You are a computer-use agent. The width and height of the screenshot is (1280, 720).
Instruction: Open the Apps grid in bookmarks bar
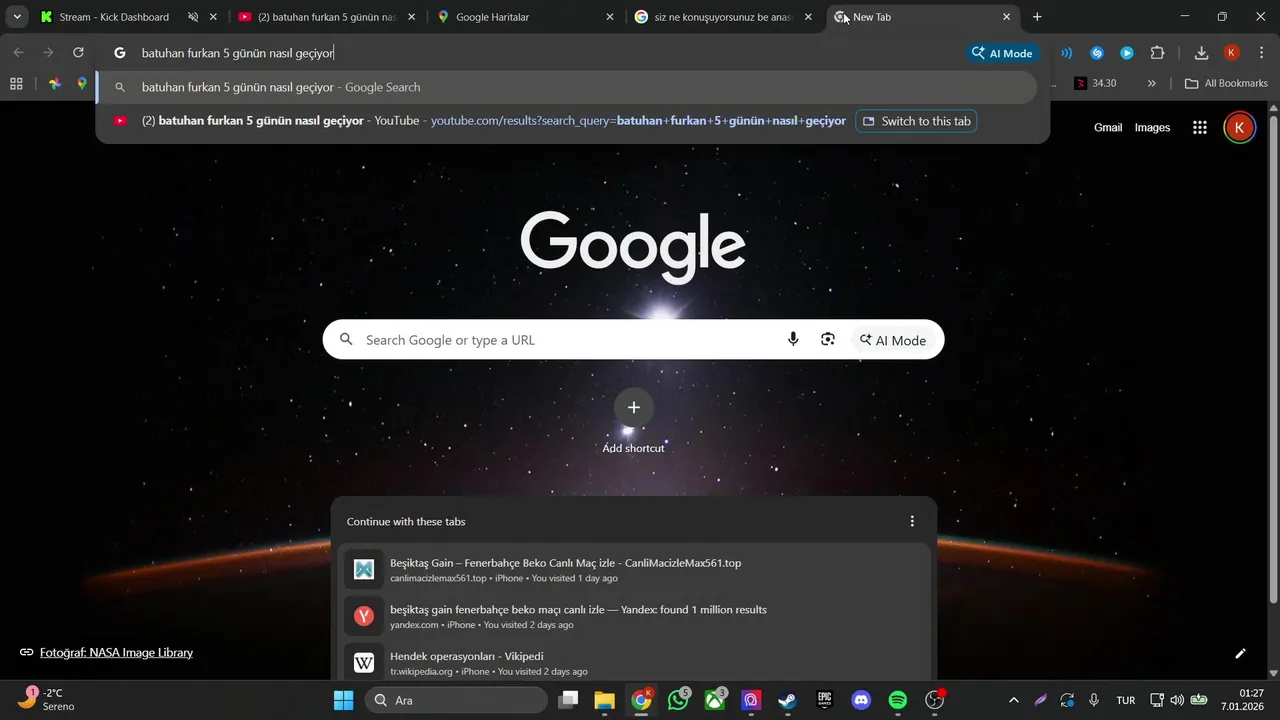pyautogui.click(x=16, y=84)
